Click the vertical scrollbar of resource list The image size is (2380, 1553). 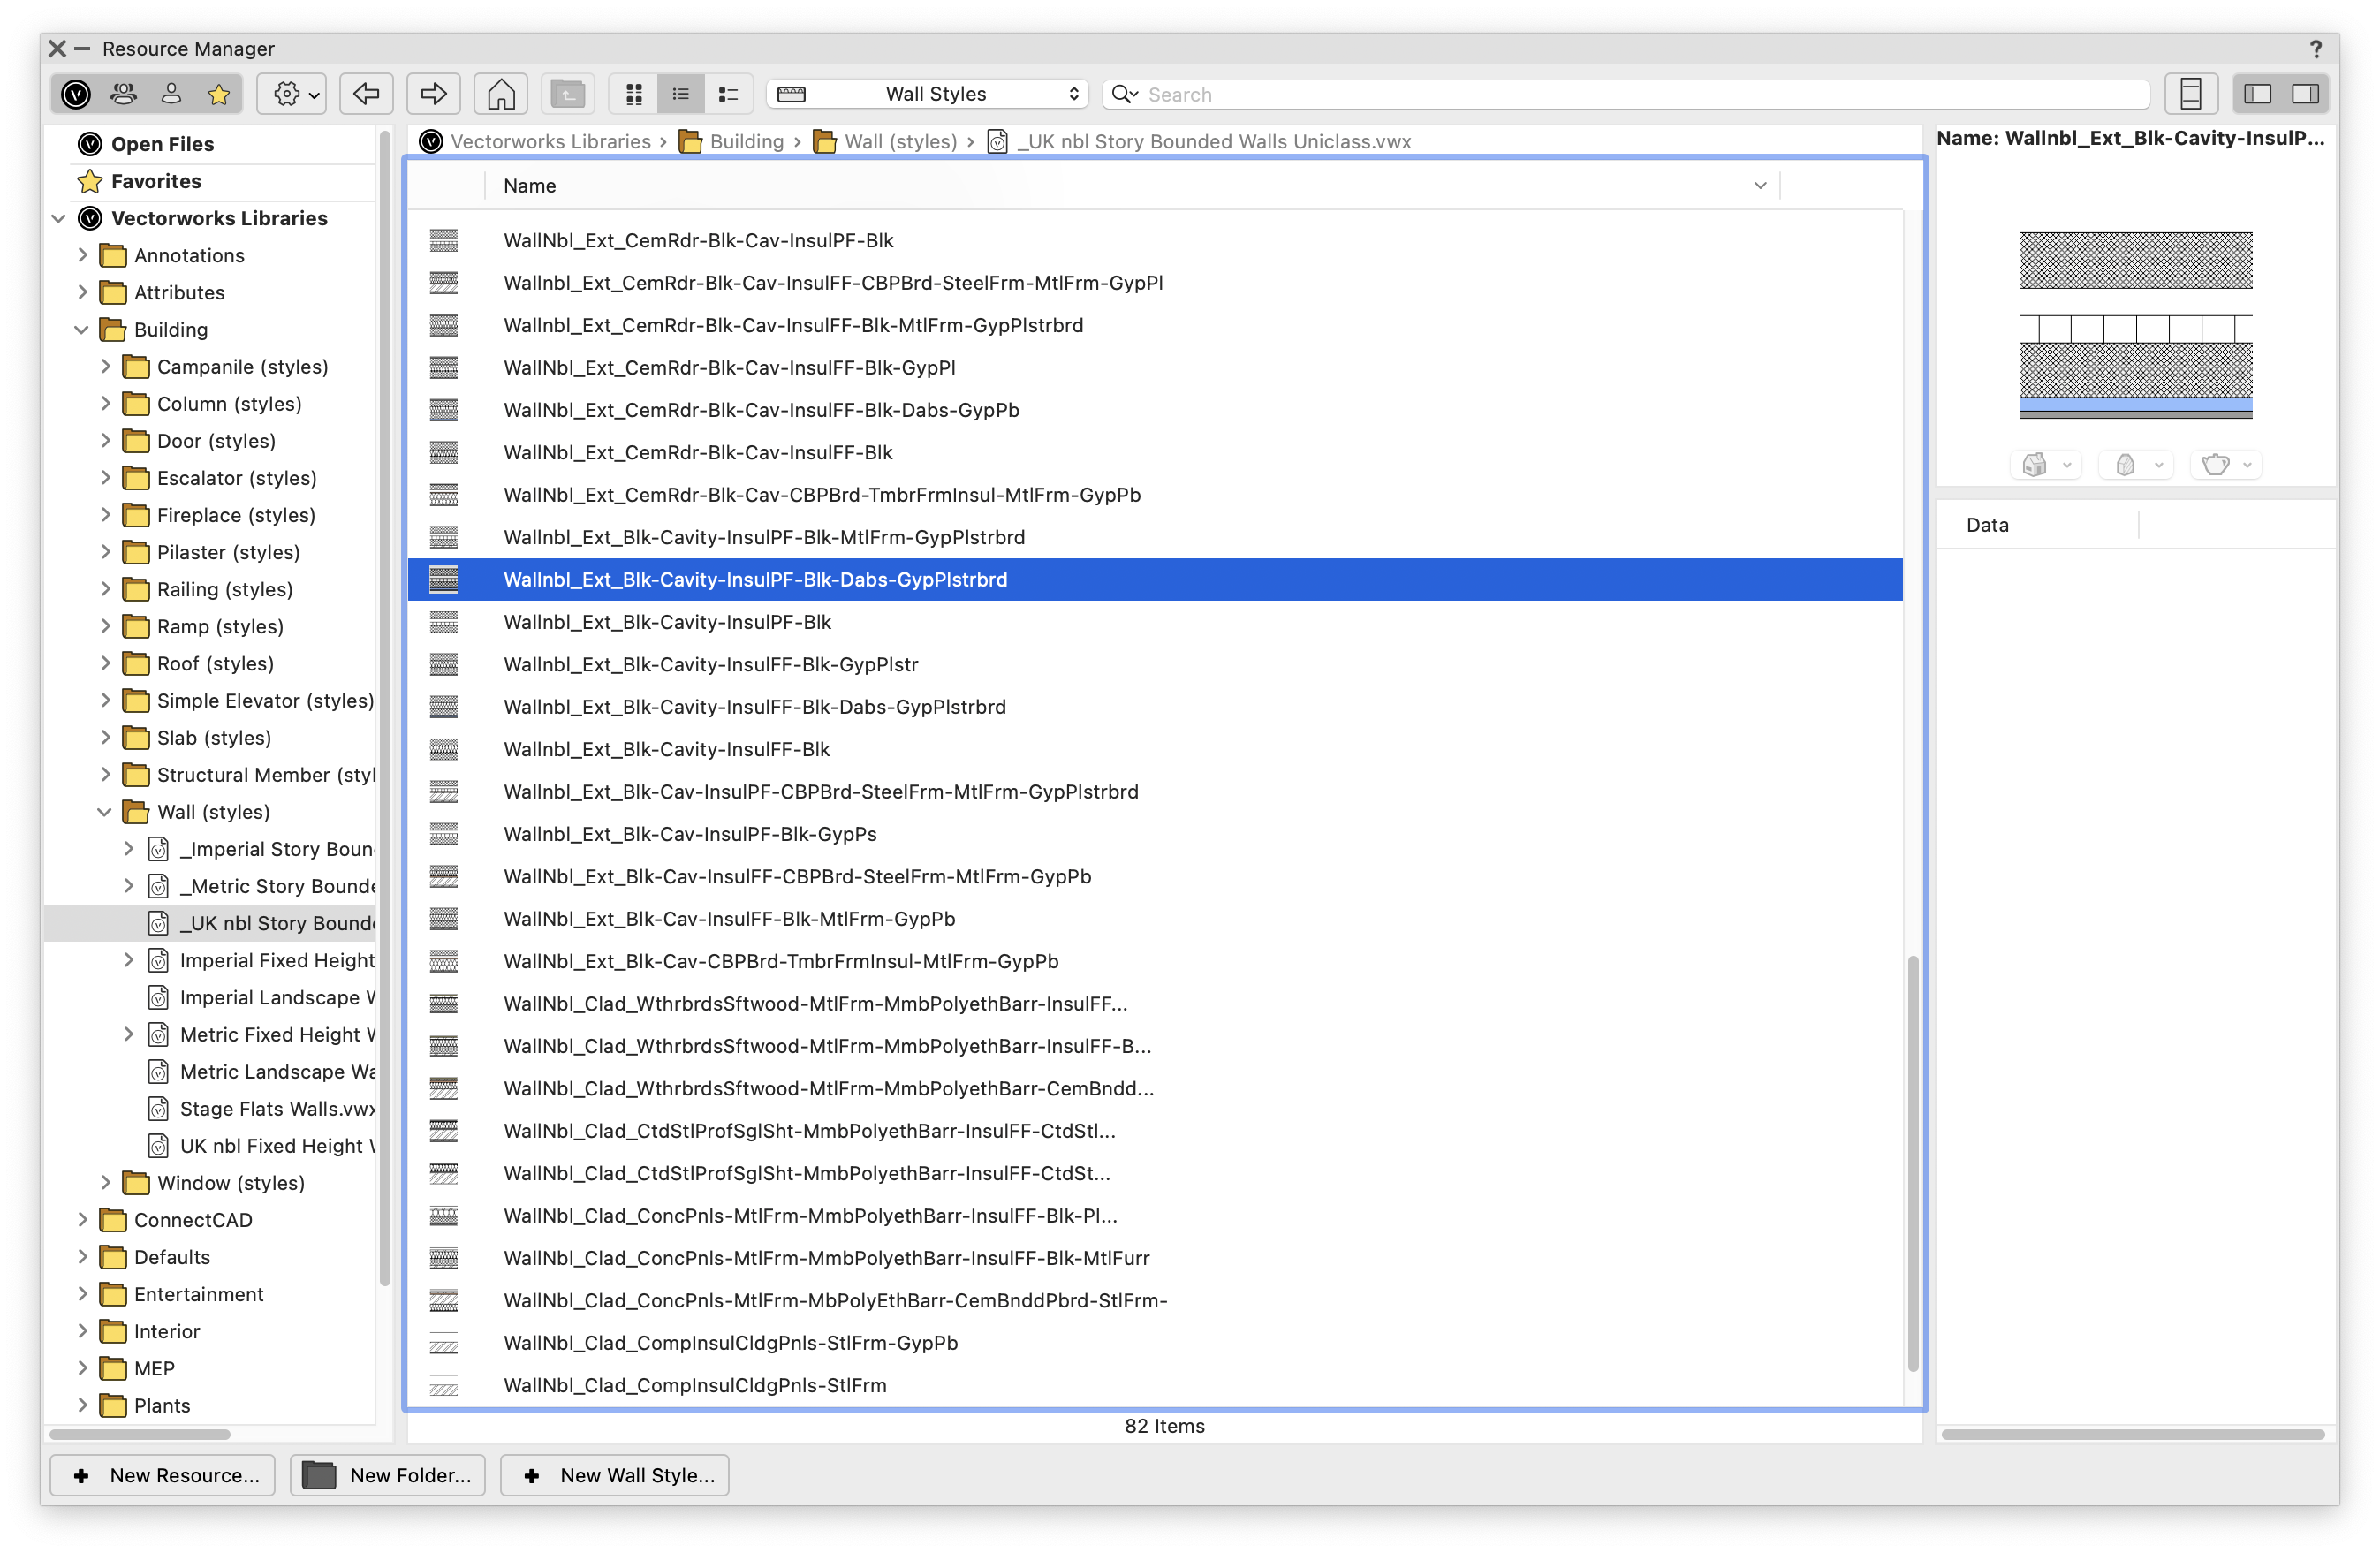pyautogui.click(x=1912, y=1160)
